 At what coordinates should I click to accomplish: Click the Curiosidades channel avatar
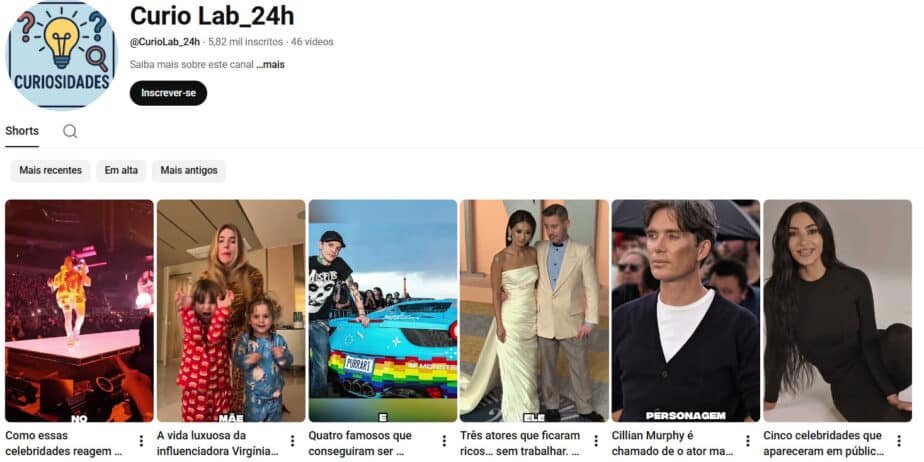61,55
